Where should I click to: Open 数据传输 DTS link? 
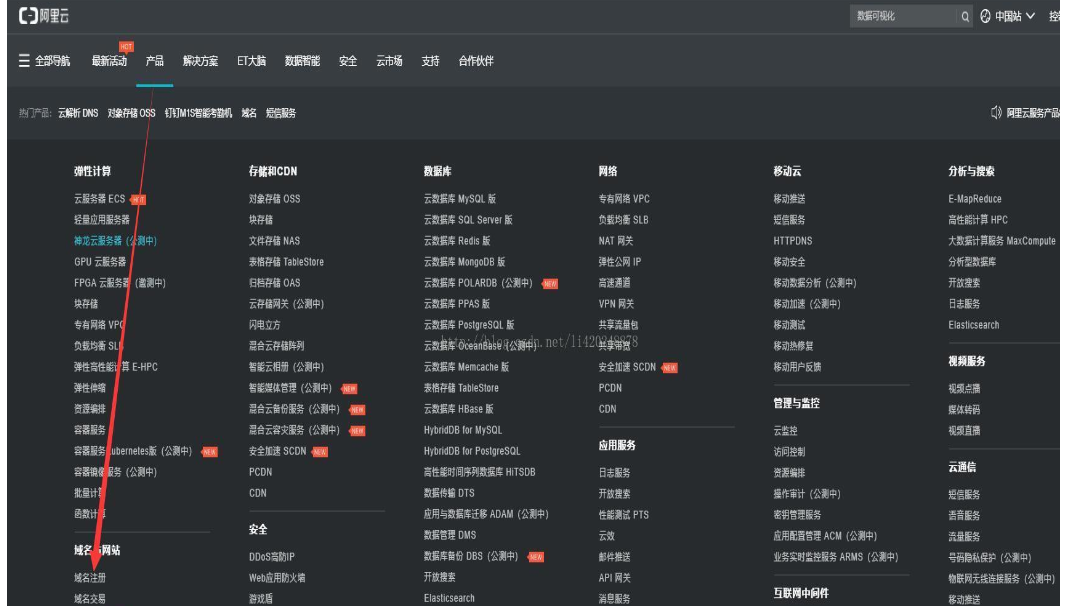tap(449, 493)
